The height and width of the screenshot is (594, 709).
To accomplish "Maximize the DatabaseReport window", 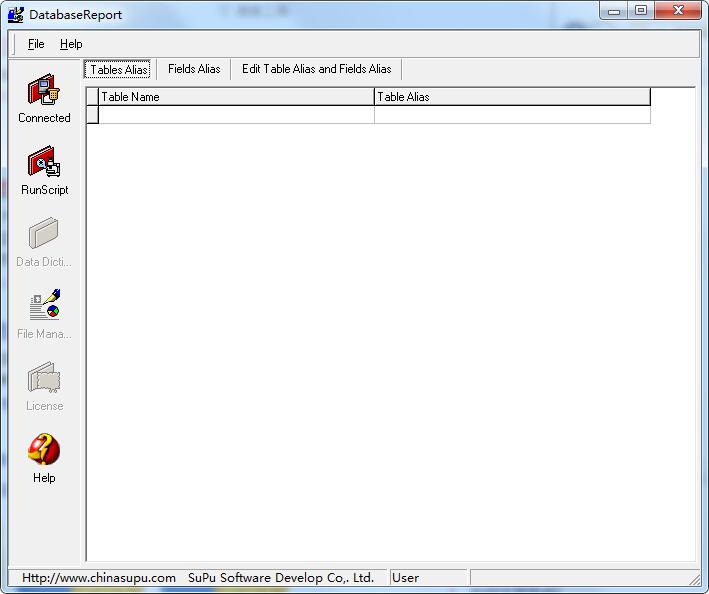I will click(x=641, y=10).
